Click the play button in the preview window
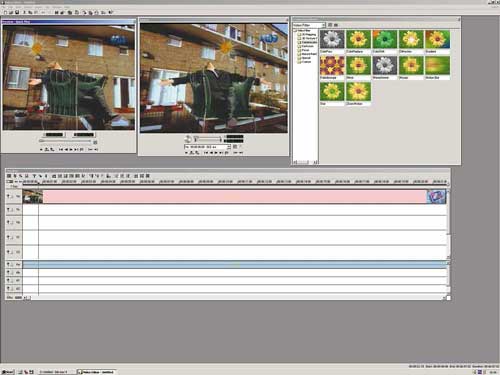 (x=216, y=153)
